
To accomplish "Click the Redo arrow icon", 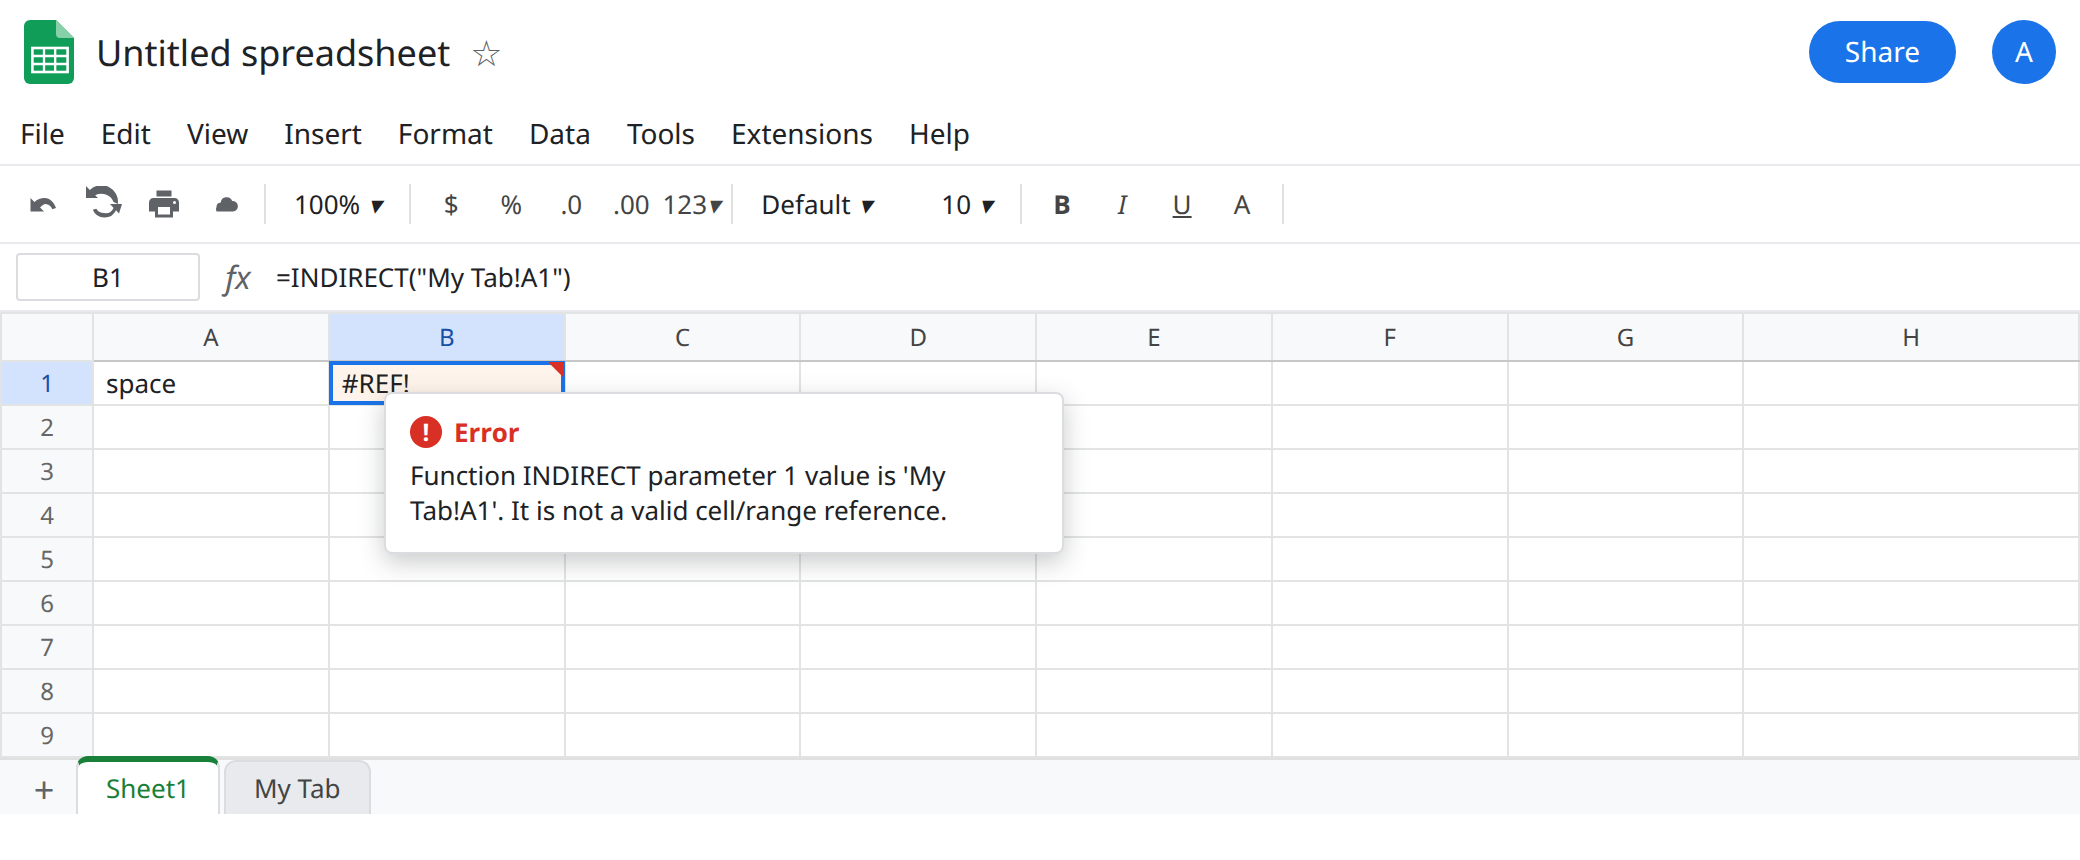I will [x=103, y=203].
